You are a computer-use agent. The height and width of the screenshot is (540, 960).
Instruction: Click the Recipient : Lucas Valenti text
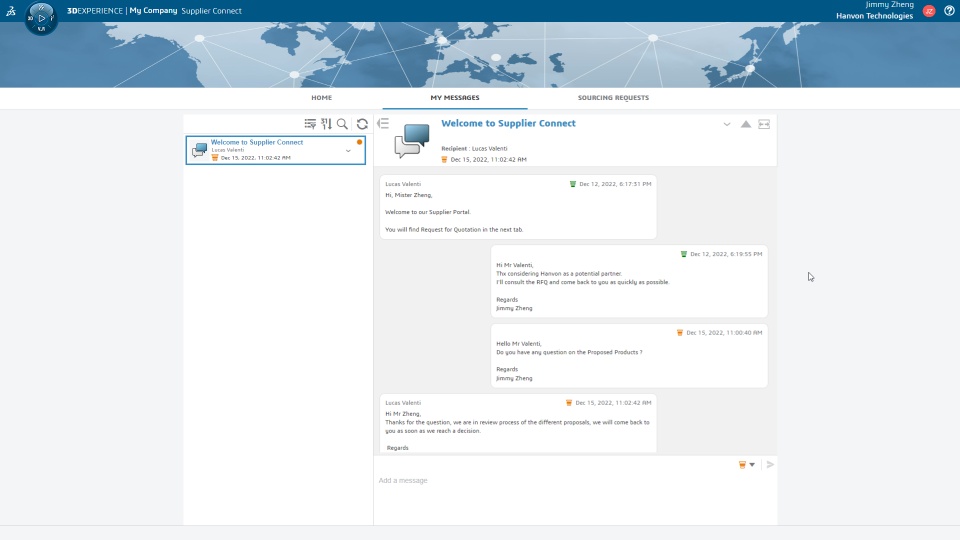pyautogui.click(x=474, y=149)
